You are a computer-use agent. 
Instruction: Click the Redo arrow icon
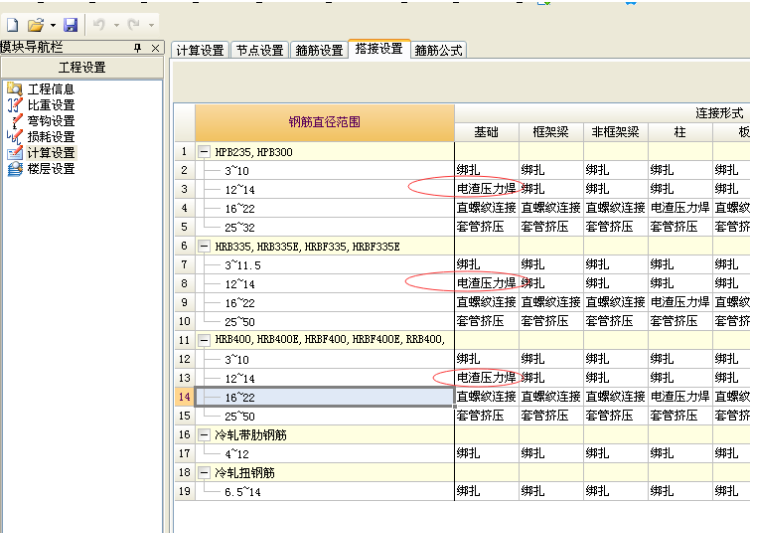coord(133,24)
